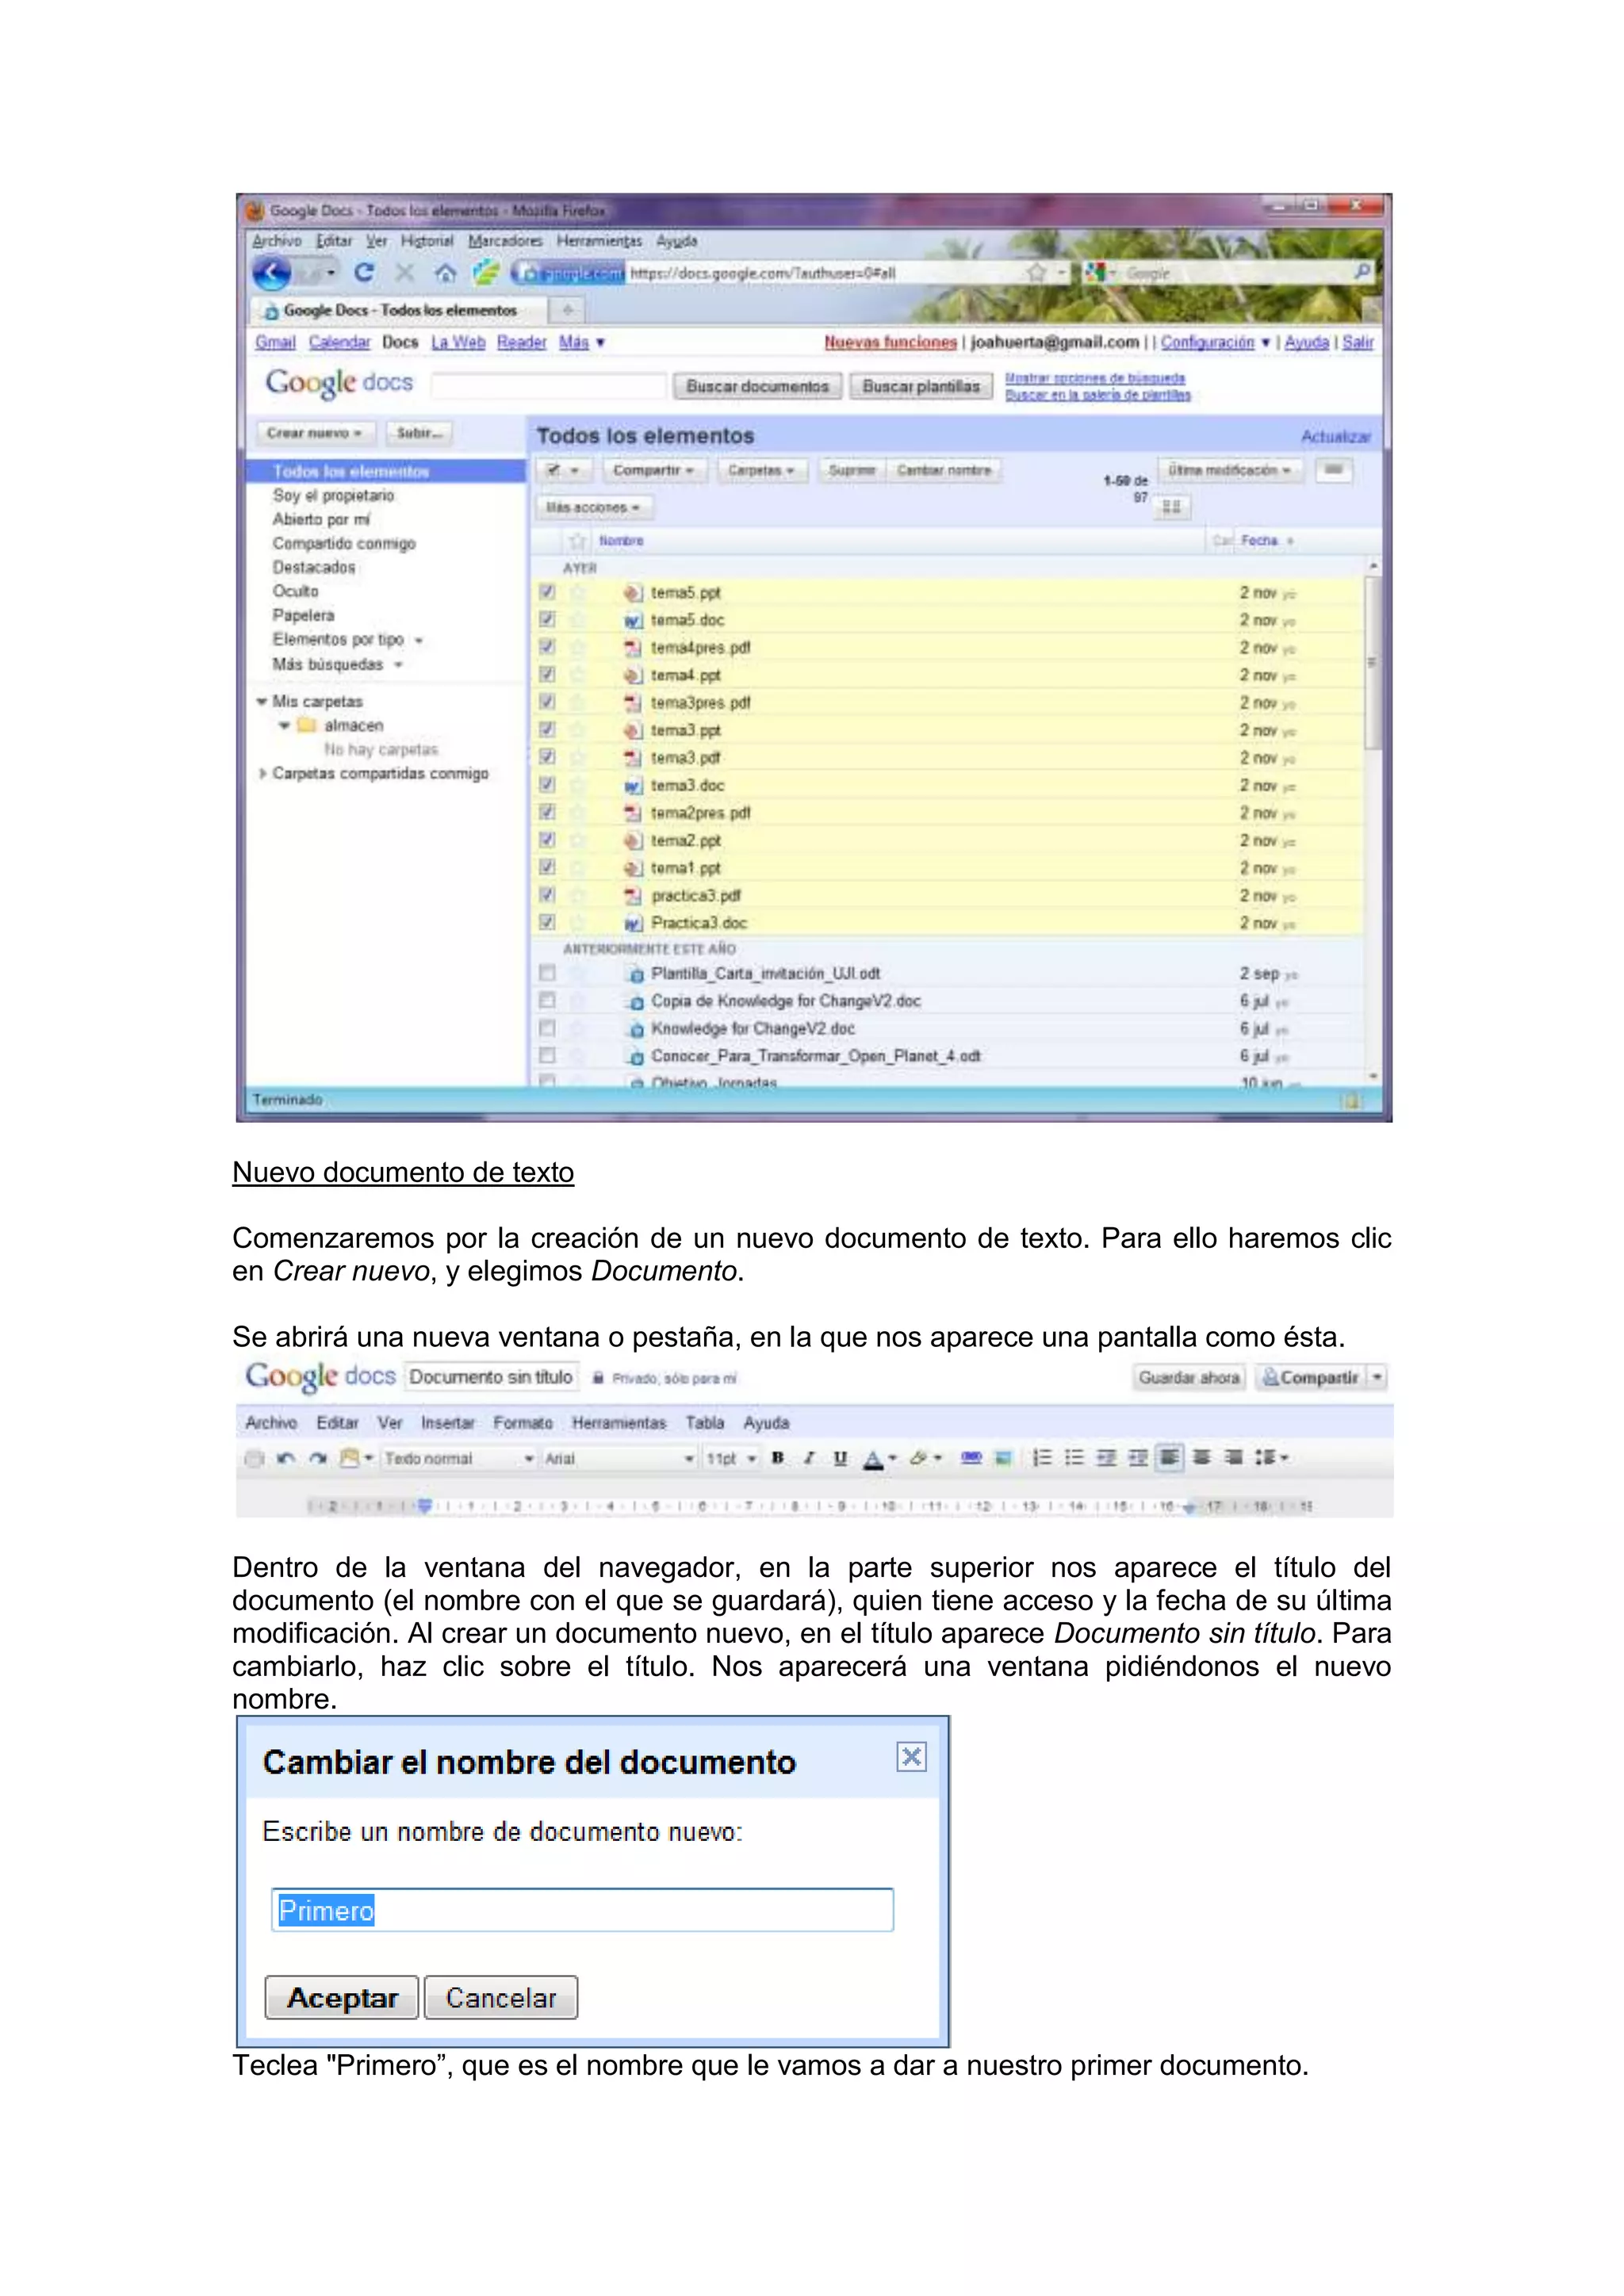Open the Marcadores menu in Firefox
This screenshot has height=2296, width=1624.
[x=505, y=241]
